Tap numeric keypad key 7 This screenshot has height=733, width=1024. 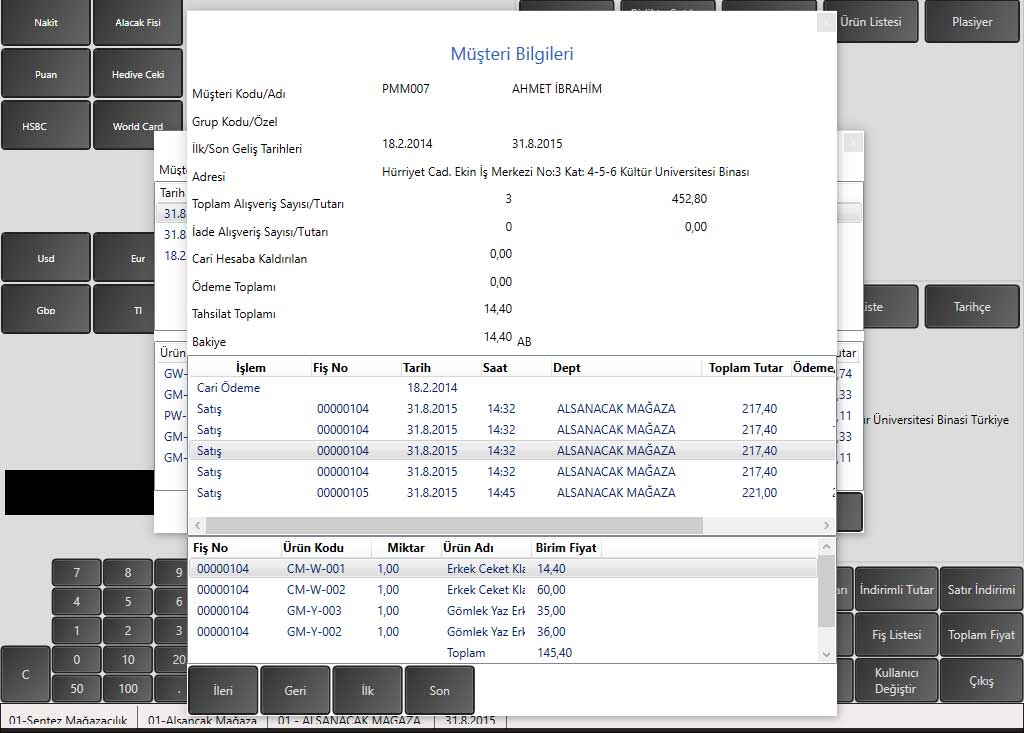[x=76, y=572]
